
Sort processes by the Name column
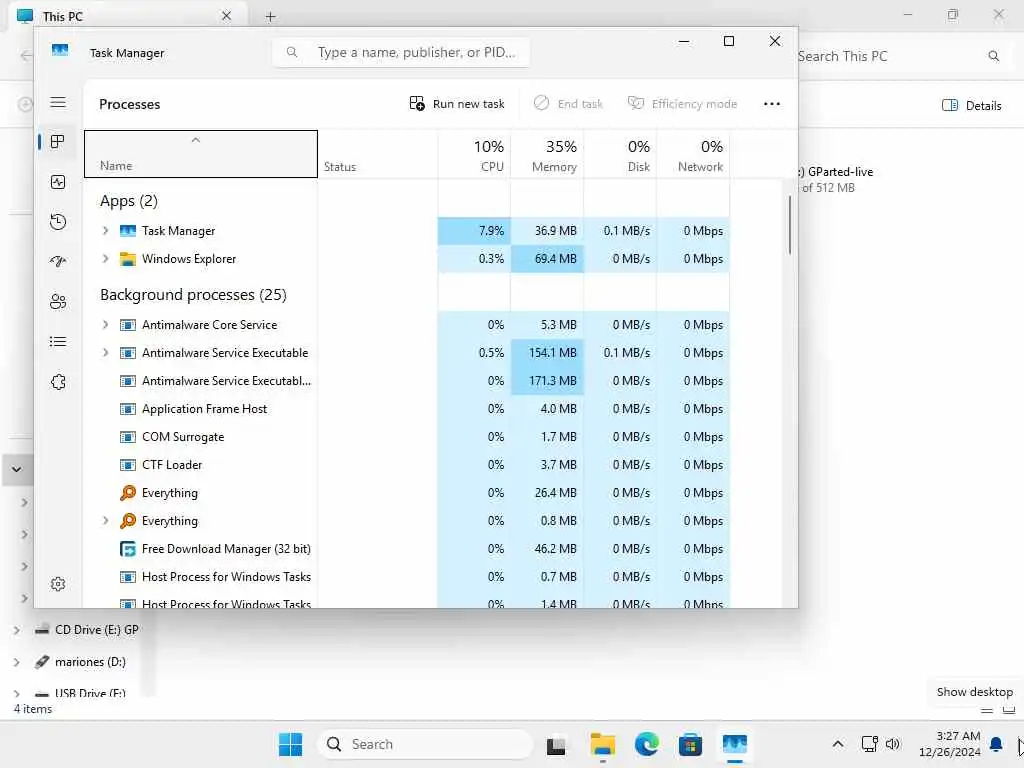click(200, 154)
